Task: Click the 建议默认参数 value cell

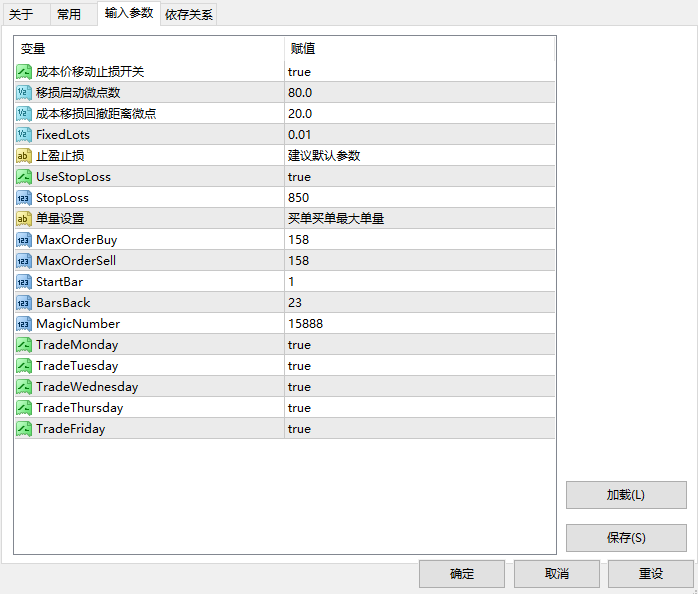Action: click(x=420, y=156)
